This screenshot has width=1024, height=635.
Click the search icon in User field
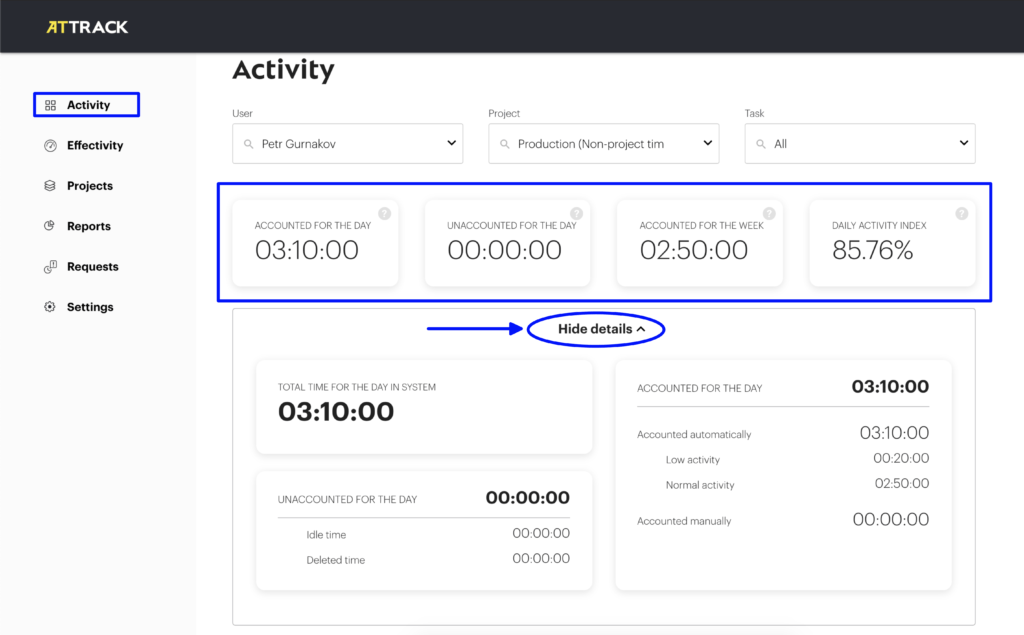[248, 144]
